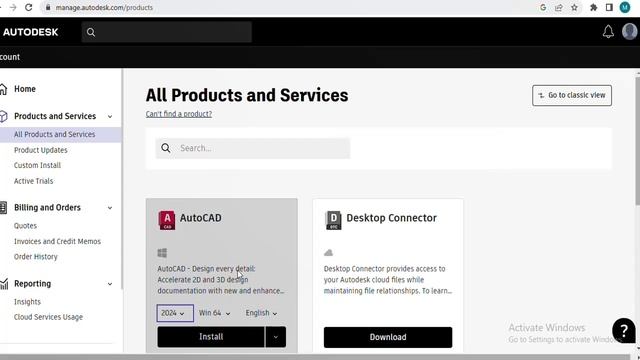640x360 pixels.
Task: Click Go to classic view
Action: [x=572, y=95]
